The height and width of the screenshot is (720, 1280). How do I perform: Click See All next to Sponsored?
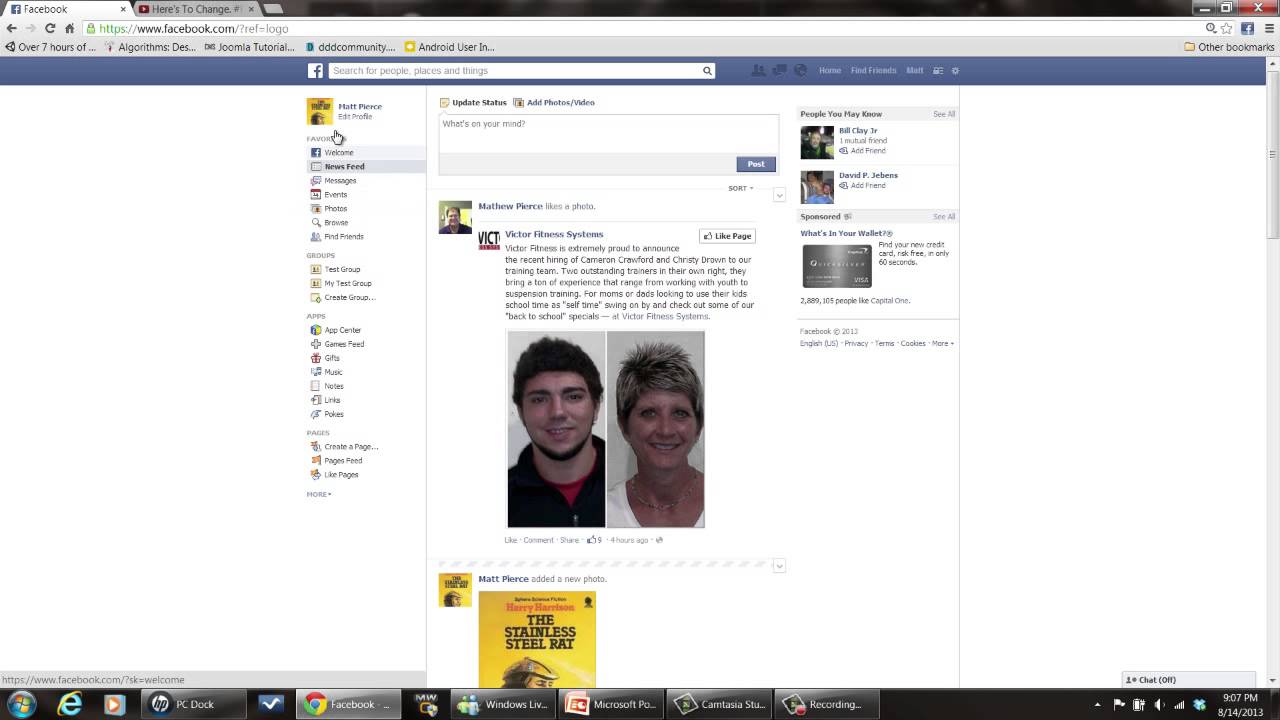(944, 216)
